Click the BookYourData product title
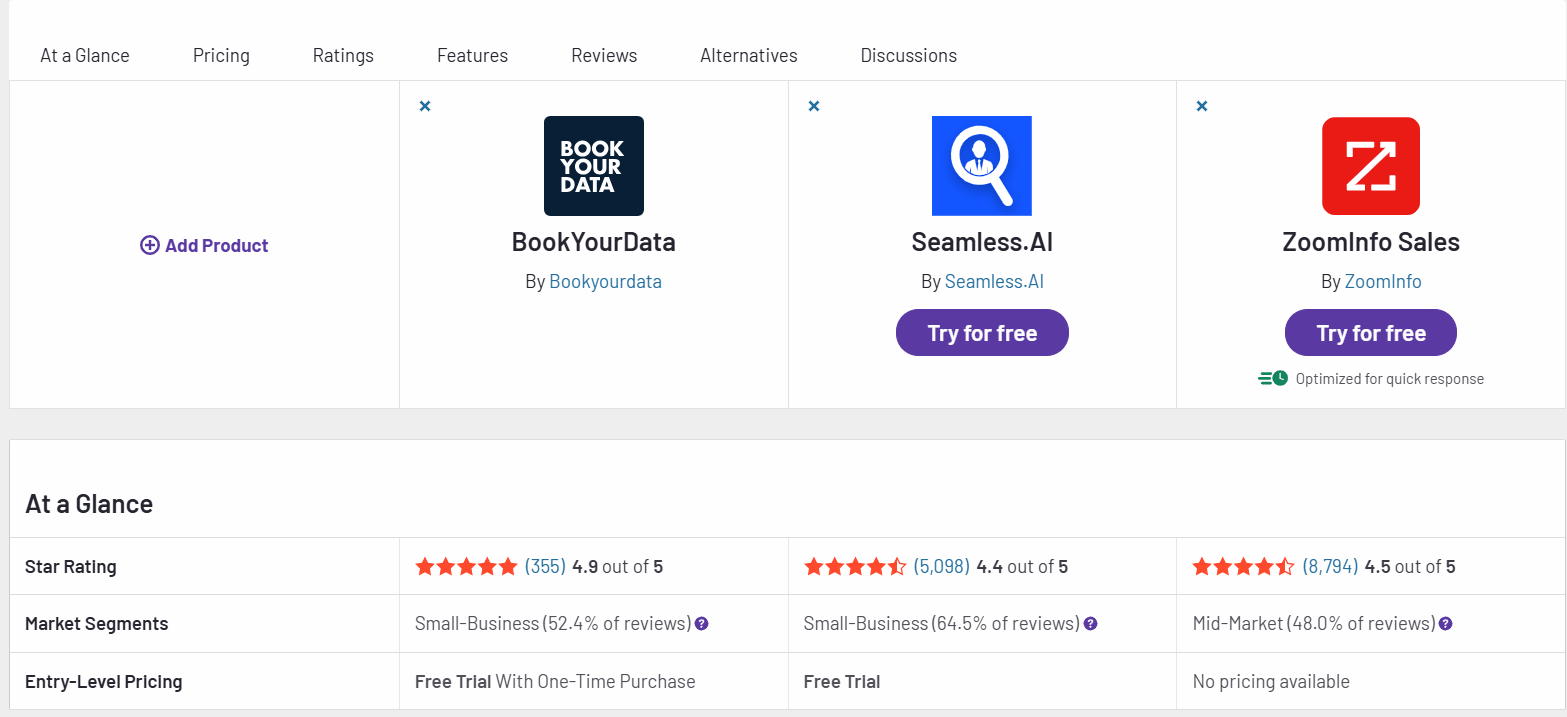 tap(594, 242)
